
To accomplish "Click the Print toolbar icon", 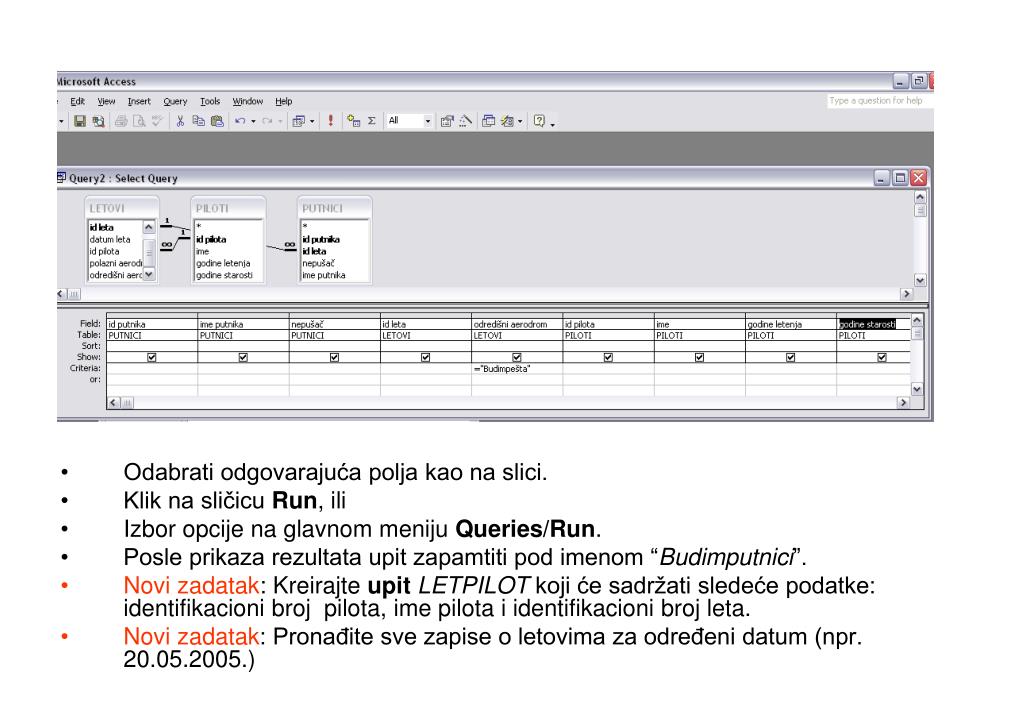I will [121, 121].
